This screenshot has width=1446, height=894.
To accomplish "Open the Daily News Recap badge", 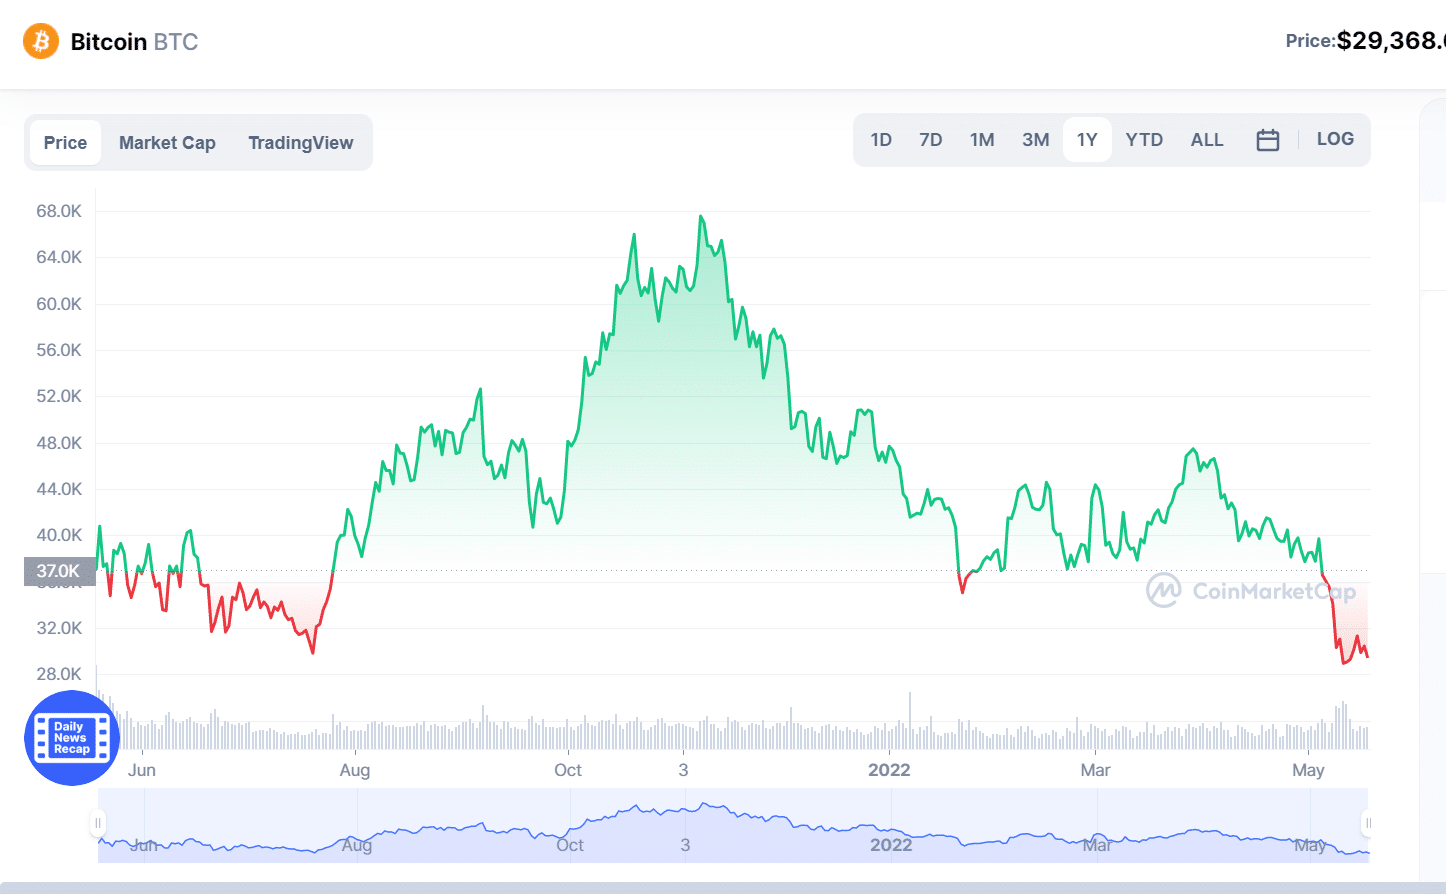I will pyautogui.click(x=72, y=738).
